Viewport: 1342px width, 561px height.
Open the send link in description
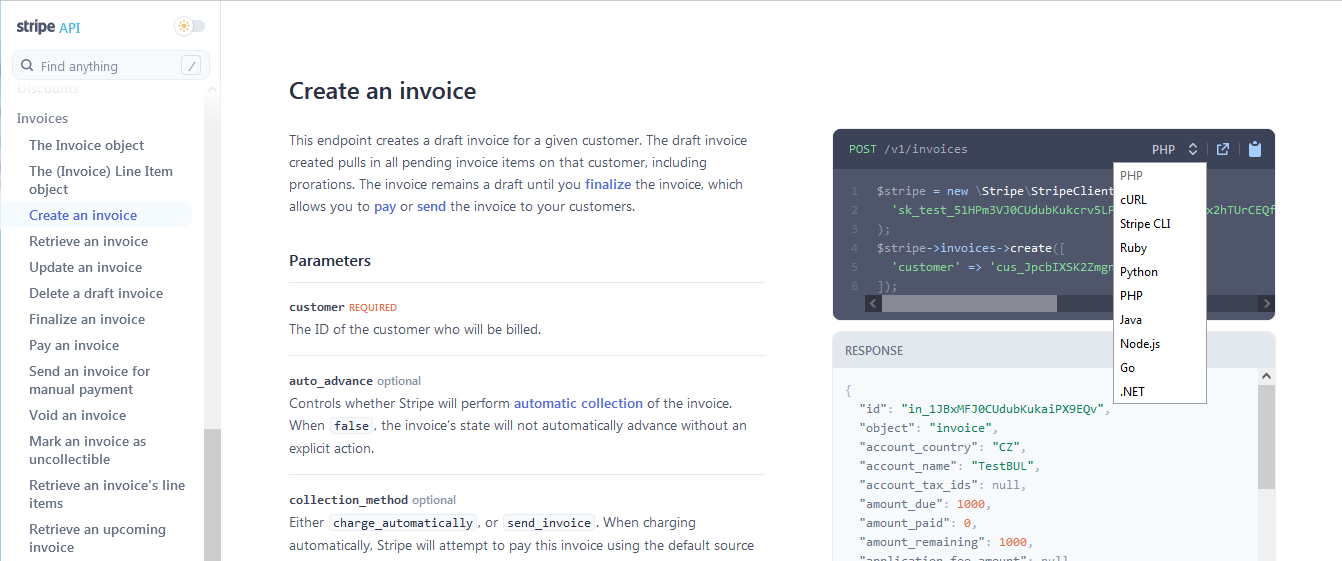(x=431, y=206)
